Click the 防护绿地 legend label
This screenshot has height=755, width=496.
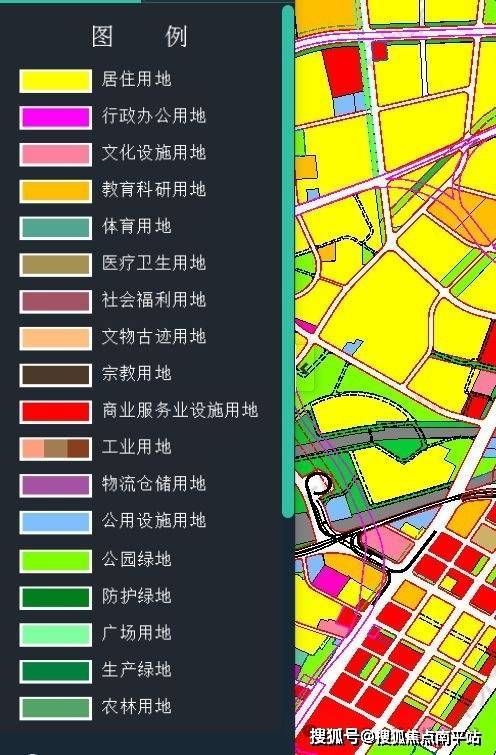136,596
